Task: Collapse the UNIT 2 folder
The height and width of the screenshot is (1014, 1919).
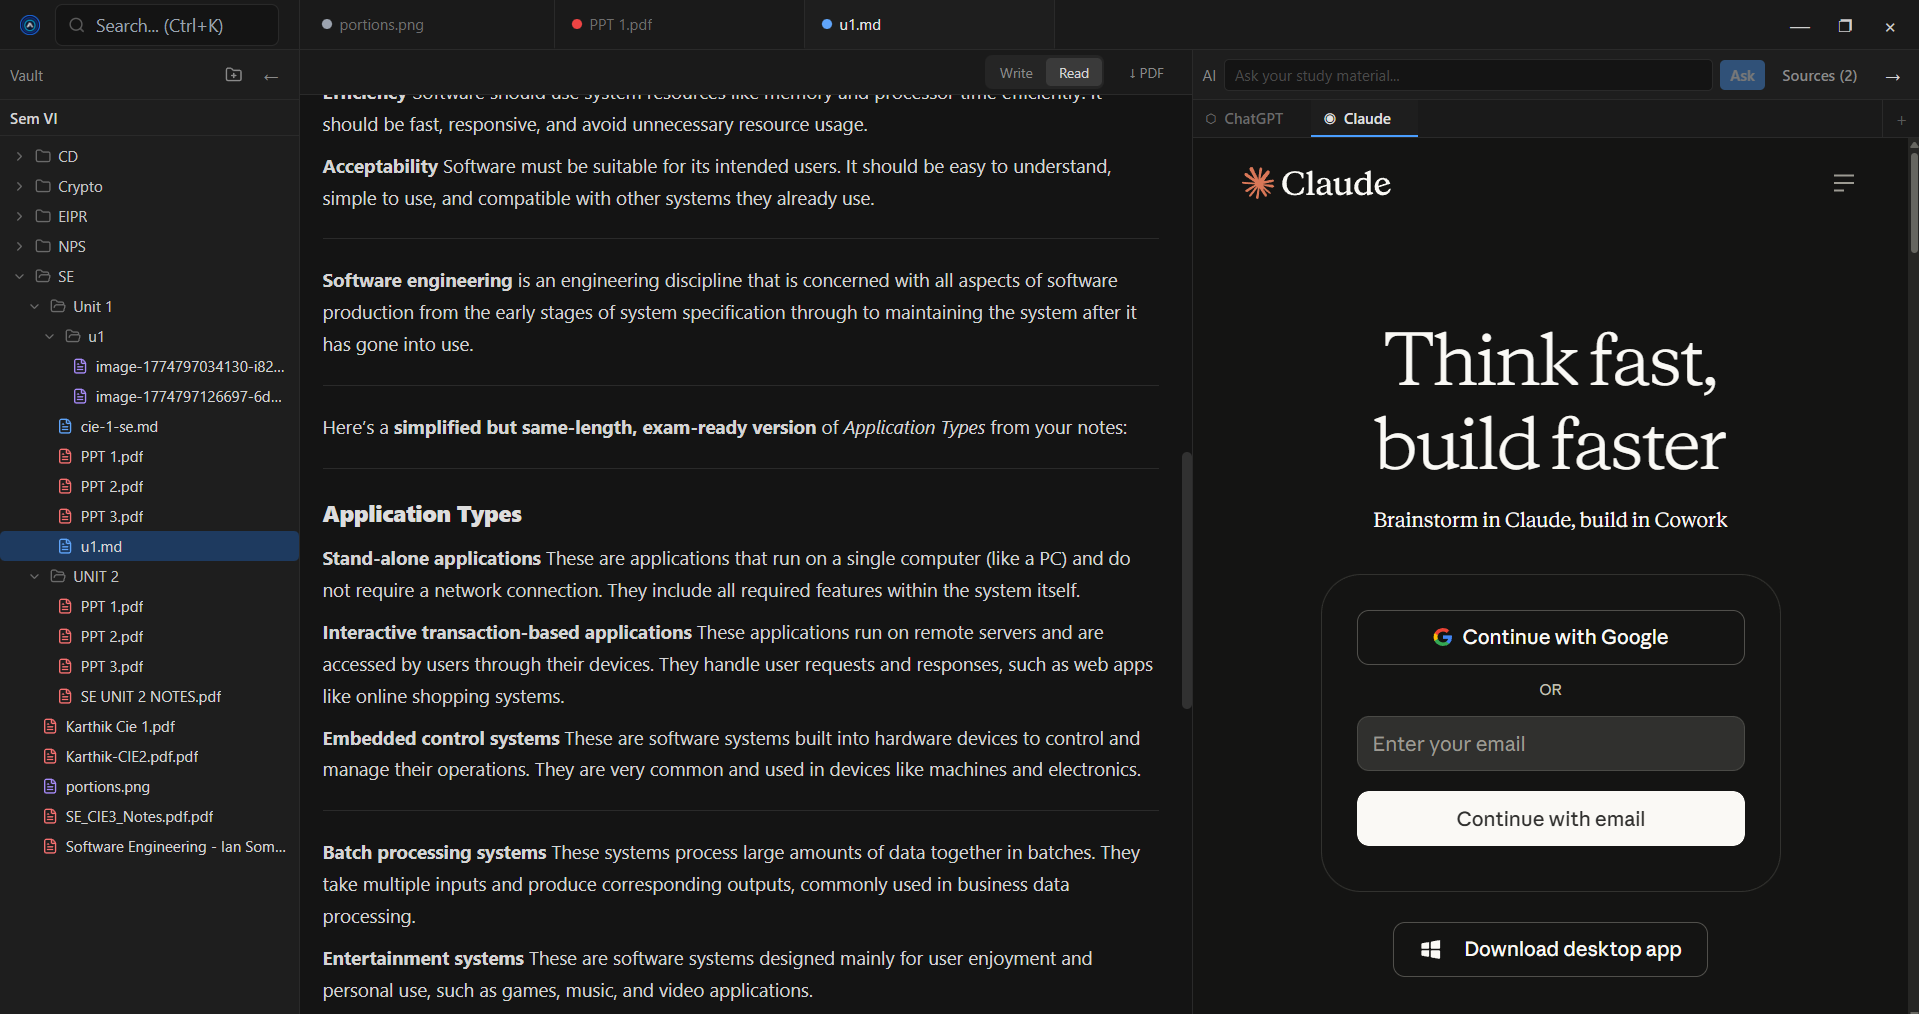Action: pos(34,576)
